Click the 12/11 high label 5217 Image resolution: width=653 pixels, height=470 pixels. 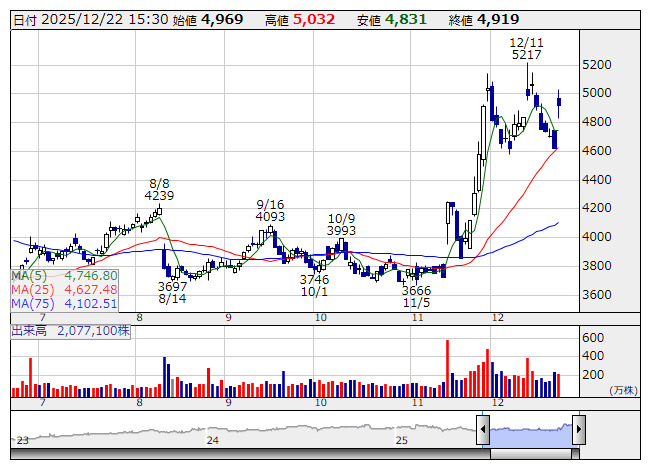tap(526, 56)
